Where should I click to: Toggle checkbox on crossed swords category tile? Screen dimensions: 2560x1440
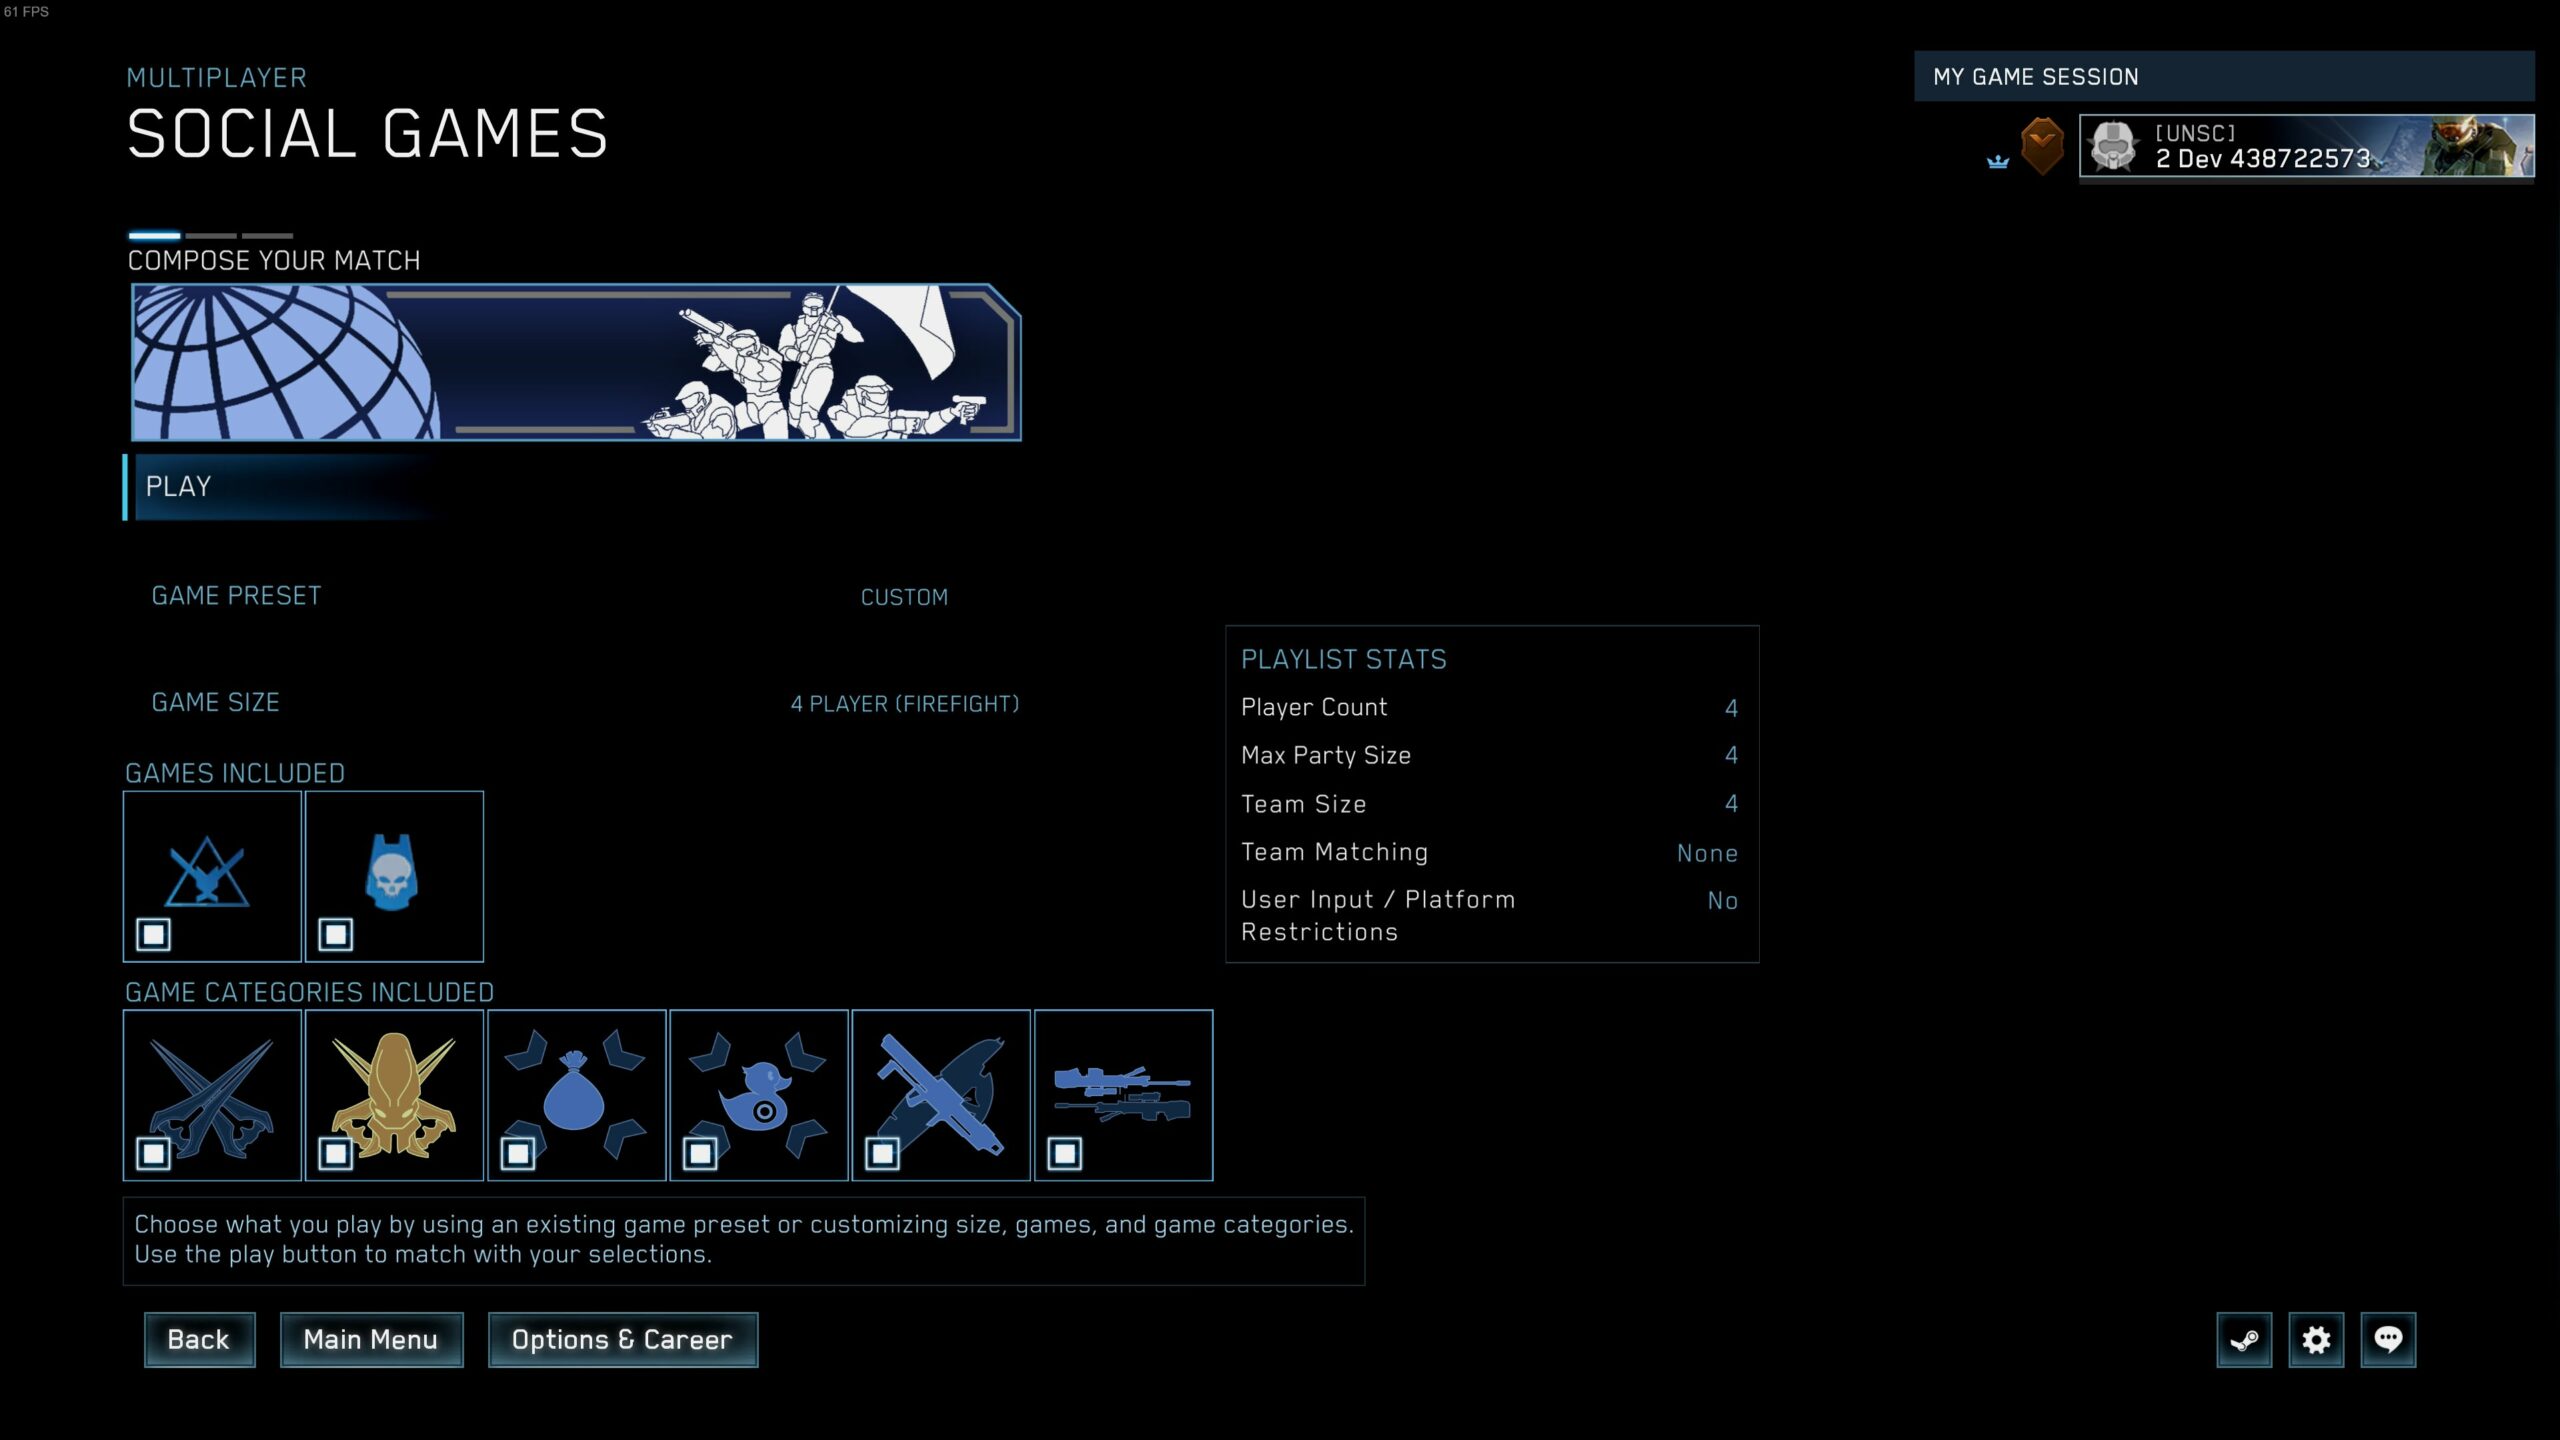[154, 1154]
